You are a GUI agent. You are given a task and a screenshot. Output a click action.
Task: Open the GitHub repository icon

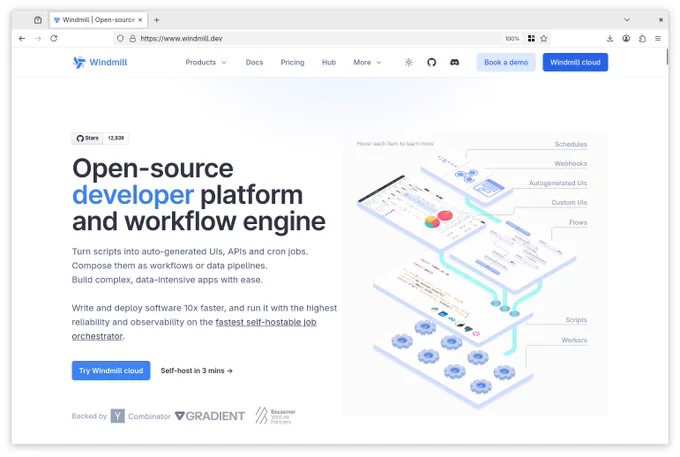click(x=432, y=62)
